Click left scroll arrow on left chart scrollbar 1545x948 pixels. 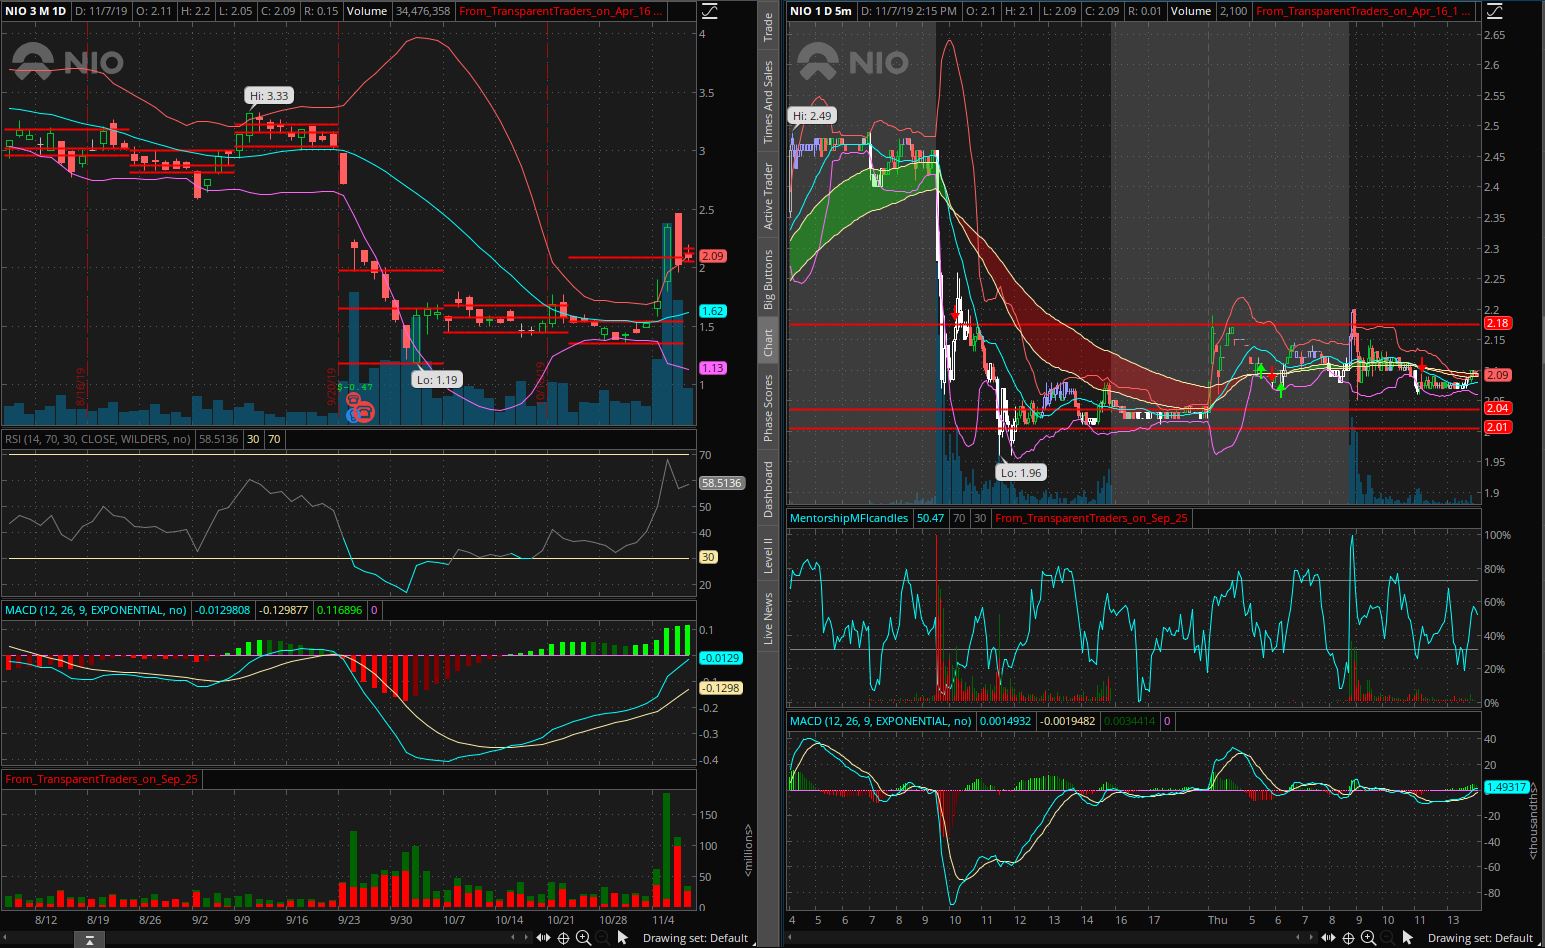[7, 938]
